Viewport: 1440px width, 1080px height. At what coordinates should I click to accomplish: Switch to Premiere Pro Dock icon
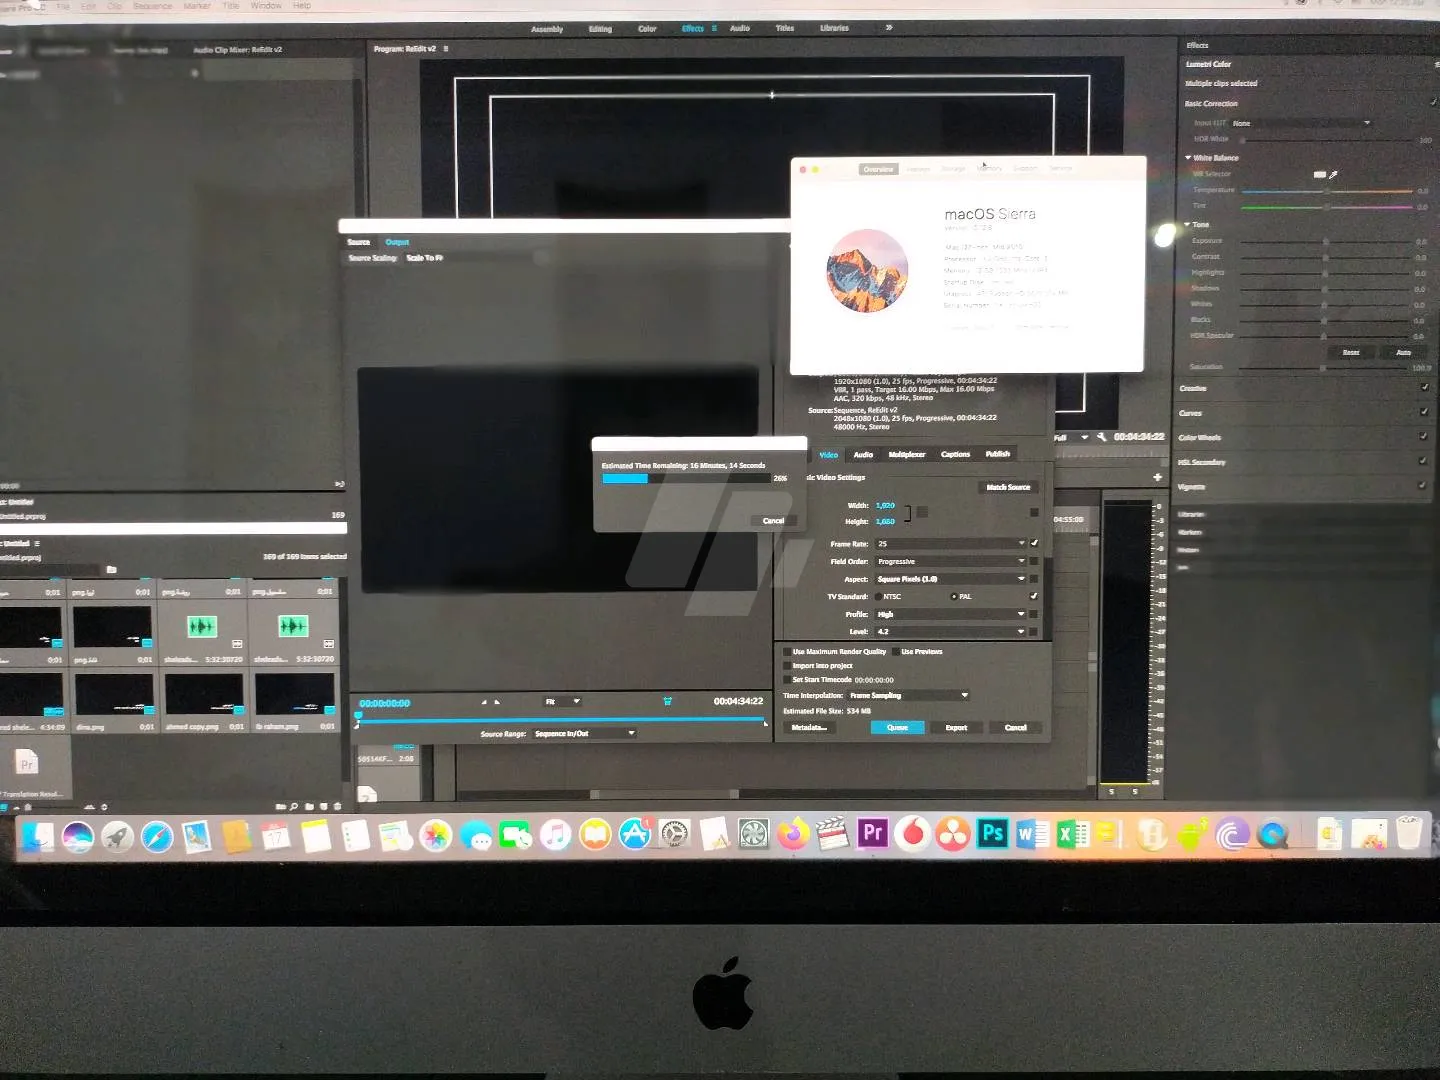pyautogui.click(x=873, y=833)
